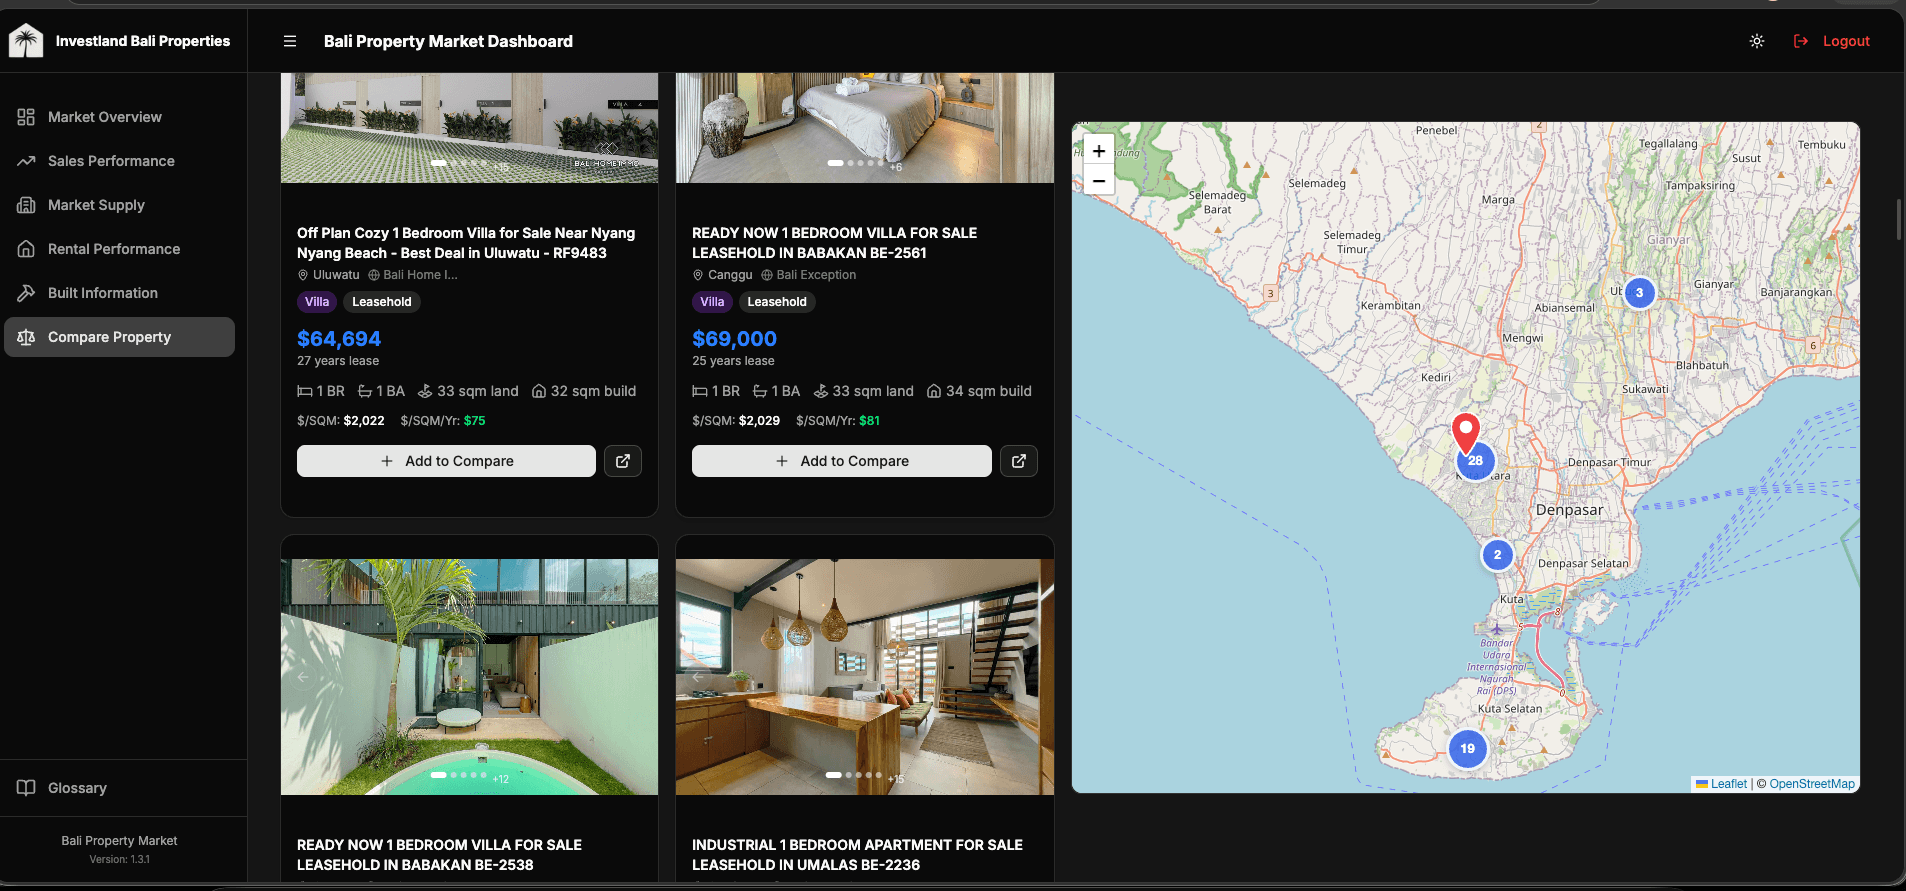Add the $69,000 Canggu villa to compare
1906x891 pixels.
click(x=841, y=461)
